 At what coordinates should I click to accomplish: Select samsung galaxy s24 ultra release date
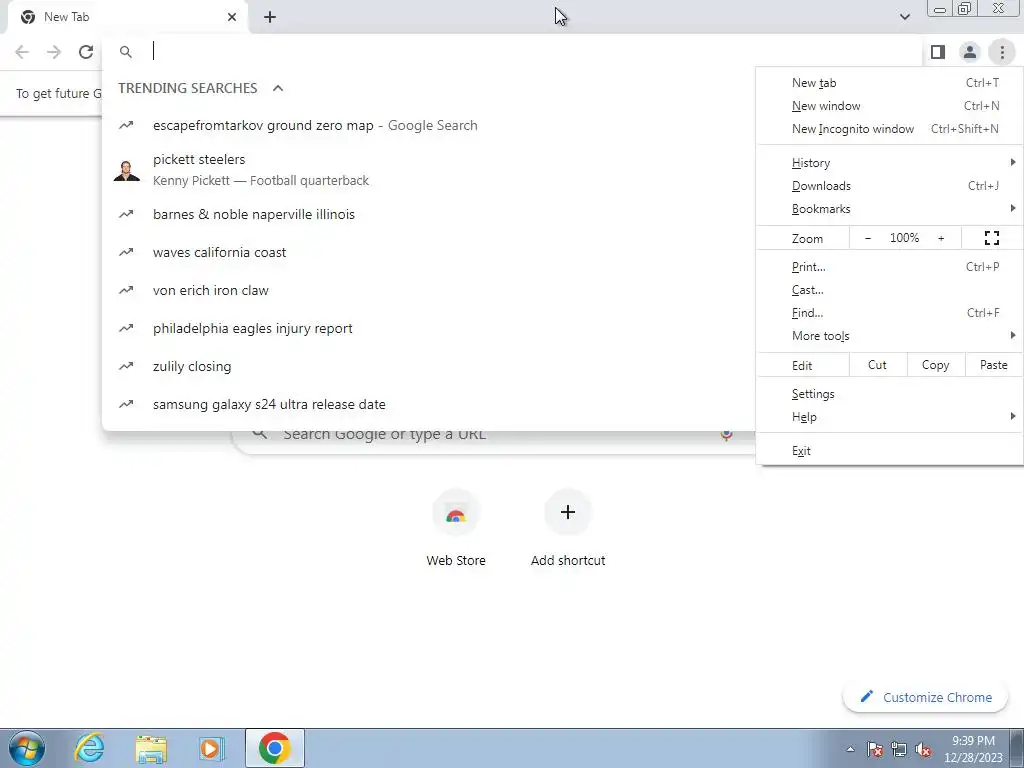coord(428,404)
